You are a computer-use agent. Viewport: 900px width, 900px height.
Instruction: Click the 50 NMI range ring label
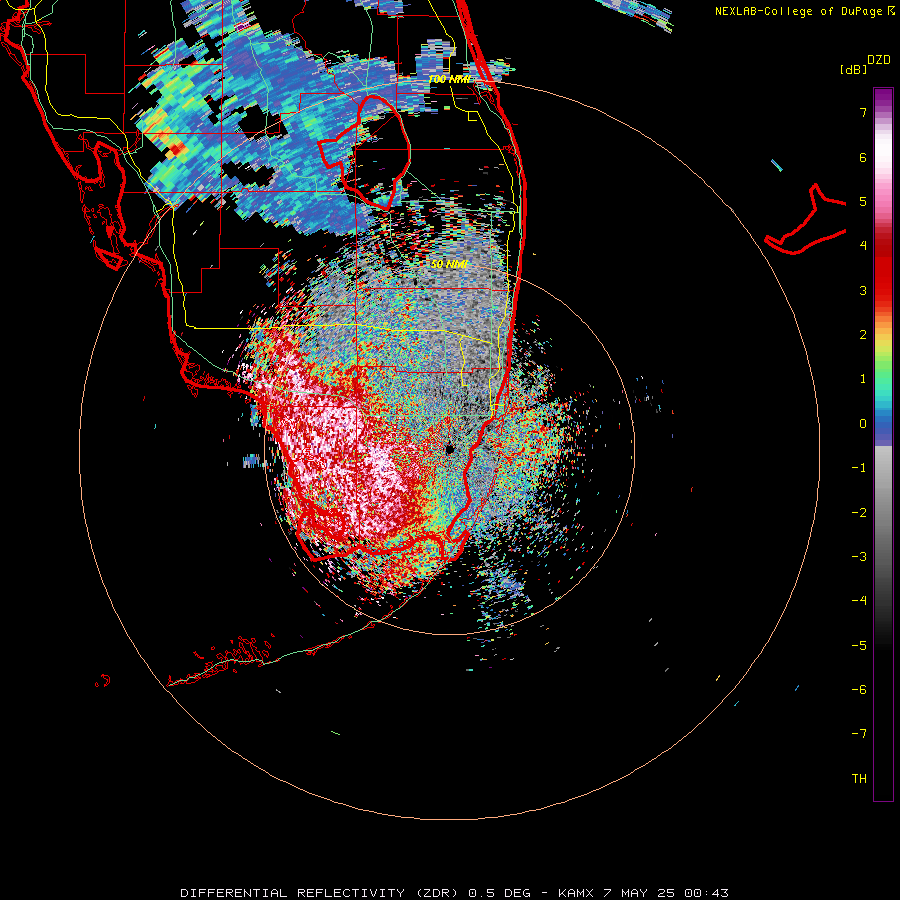(x=449, y=264)
